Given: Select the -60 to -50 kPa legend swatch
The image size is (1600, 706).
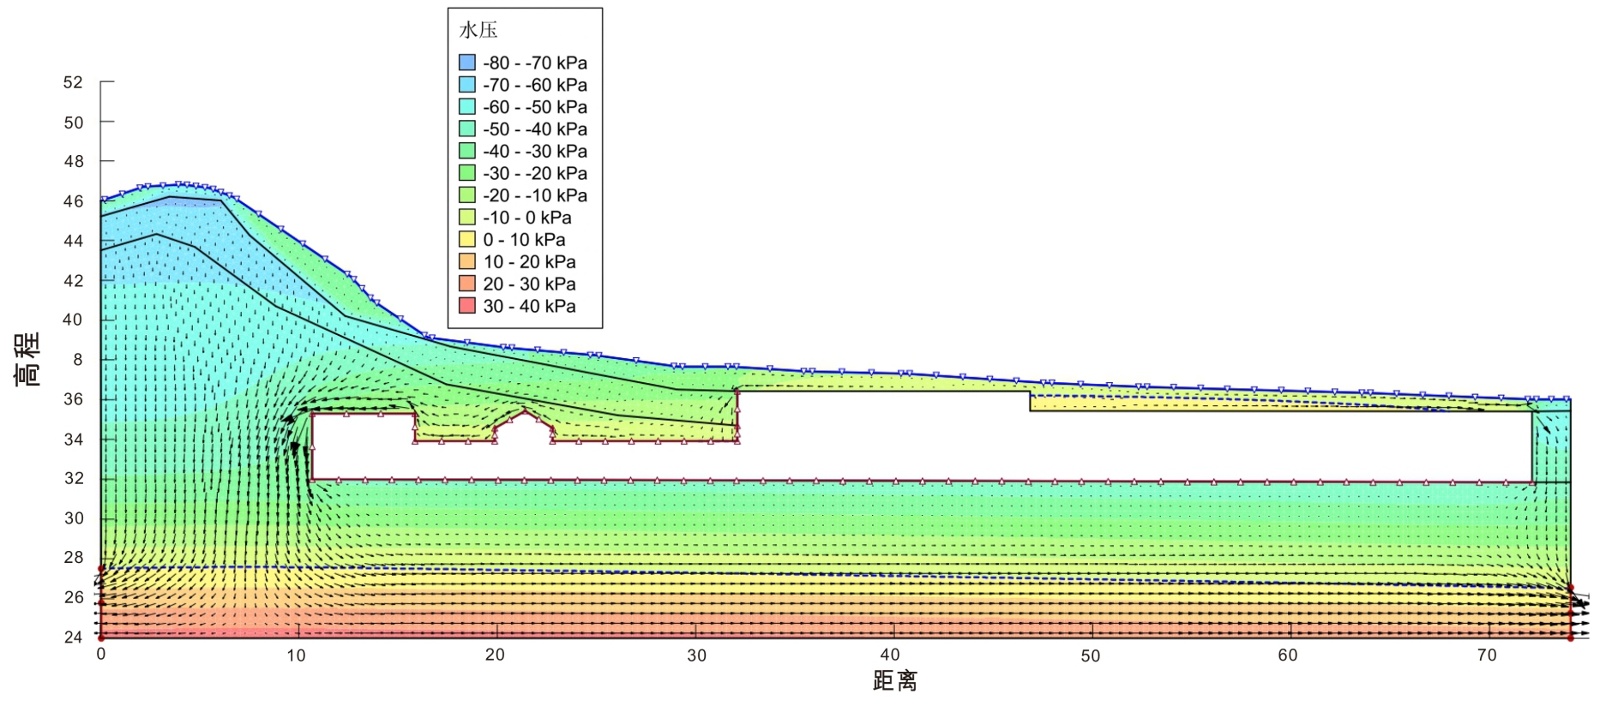Looking at the screenshot, I should click(467, 107).
